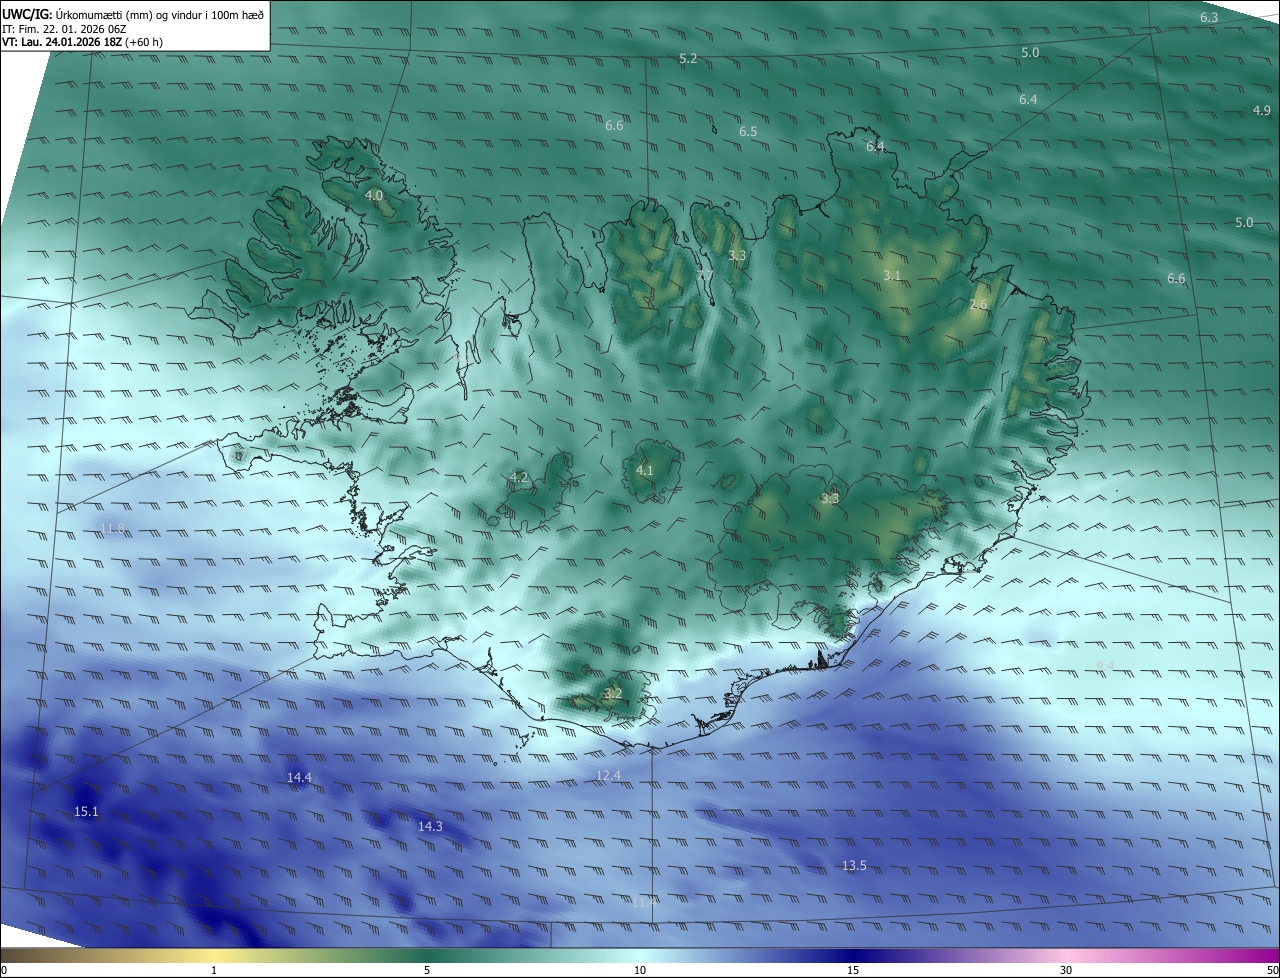1280x978 pixels.
Task: Click the 2.6 value label
Action: 978,305
